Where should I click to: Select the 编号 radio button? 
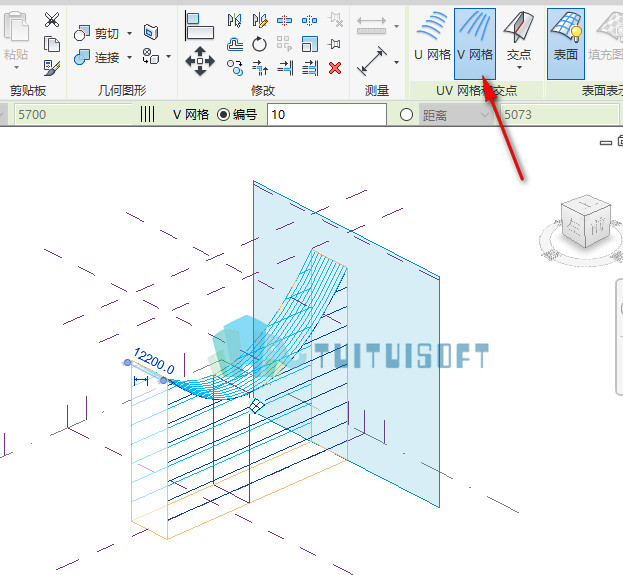coord(223,115)
